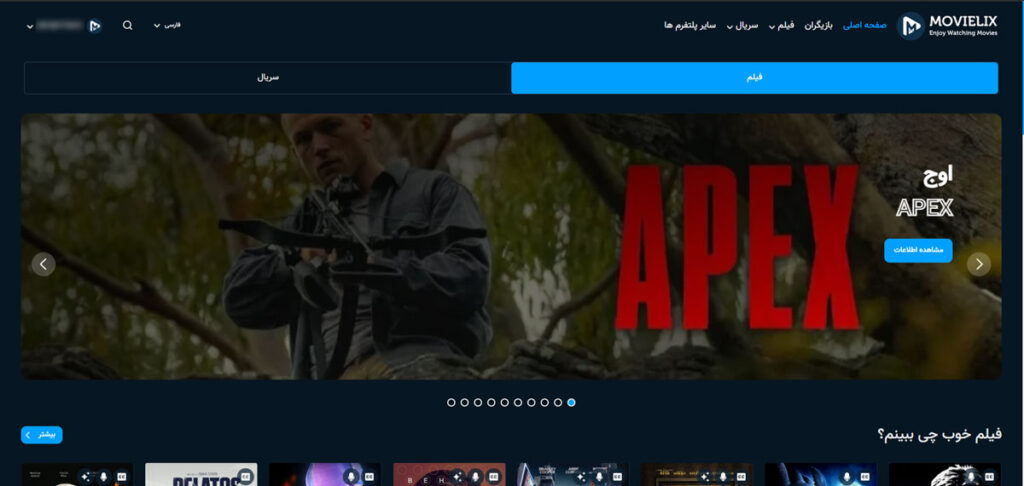This screenshot has width=1024, height=486.
Task: Open the سایر پلتفرم ها navigation link
Action: [x=690, y=25]
